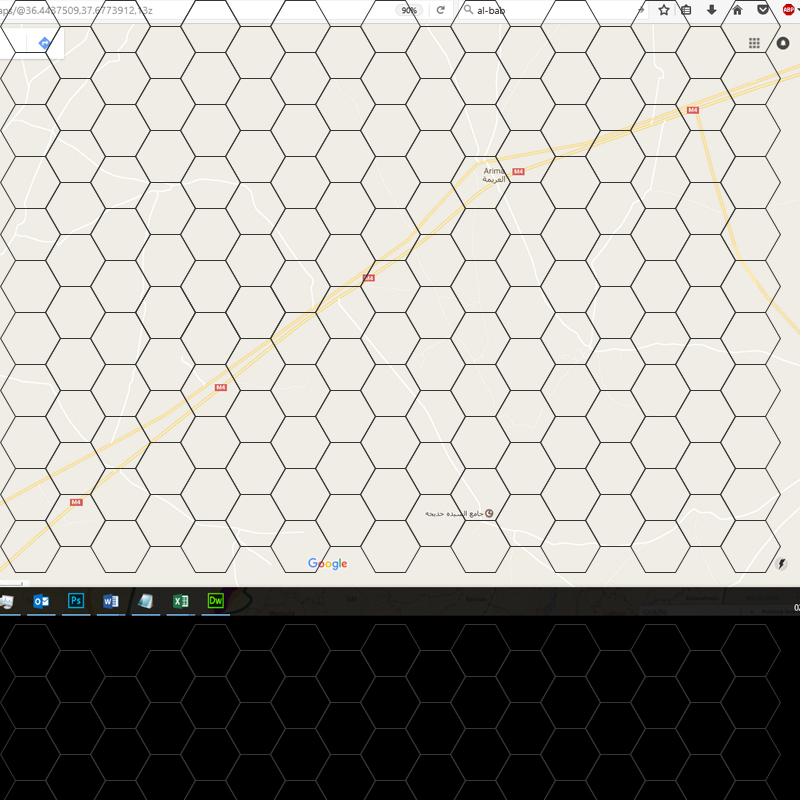Screen dimensions: 800x800
Task: Open the Notepad icon on the taskbar
Action: (145, 601)
